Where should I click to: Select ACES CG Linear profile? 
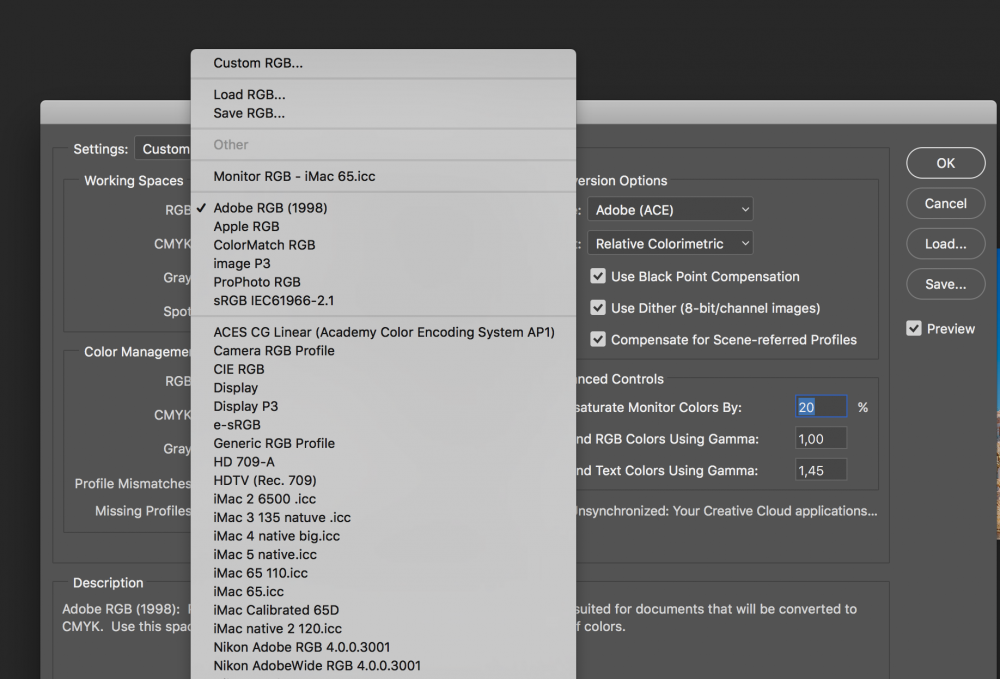(x=383, y=332)
